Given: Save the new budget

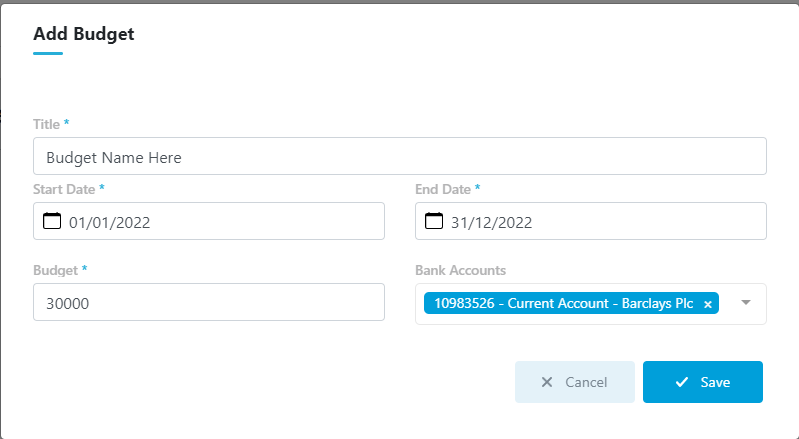Looking at the screenshot, I should 703,382.
